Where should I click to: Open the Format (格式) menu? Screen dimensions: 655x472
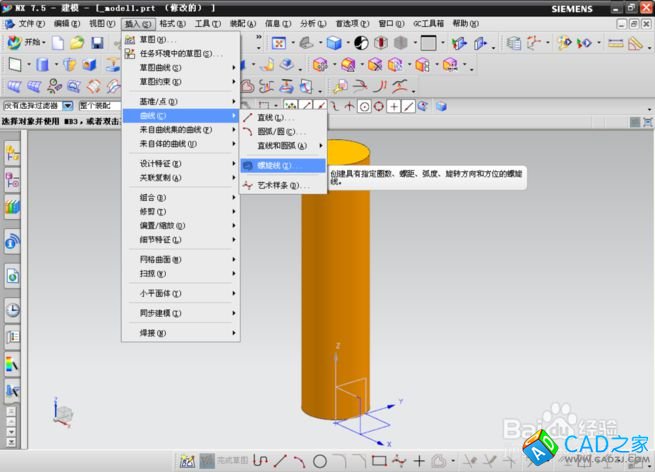[172, 22]
